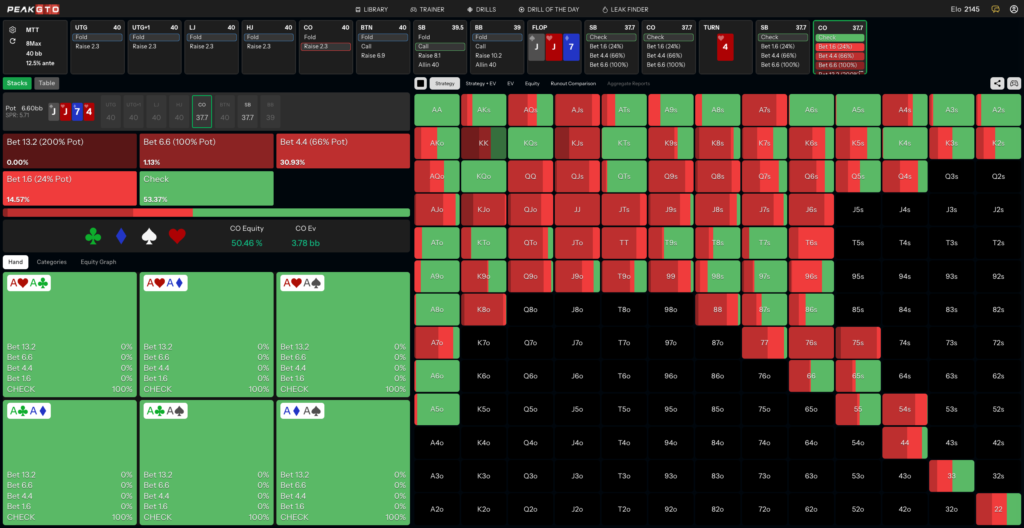The width and height of the screenshot is (1024, 528).
Task: Select the KK cell in the matrix
Action: coord(483,143)
